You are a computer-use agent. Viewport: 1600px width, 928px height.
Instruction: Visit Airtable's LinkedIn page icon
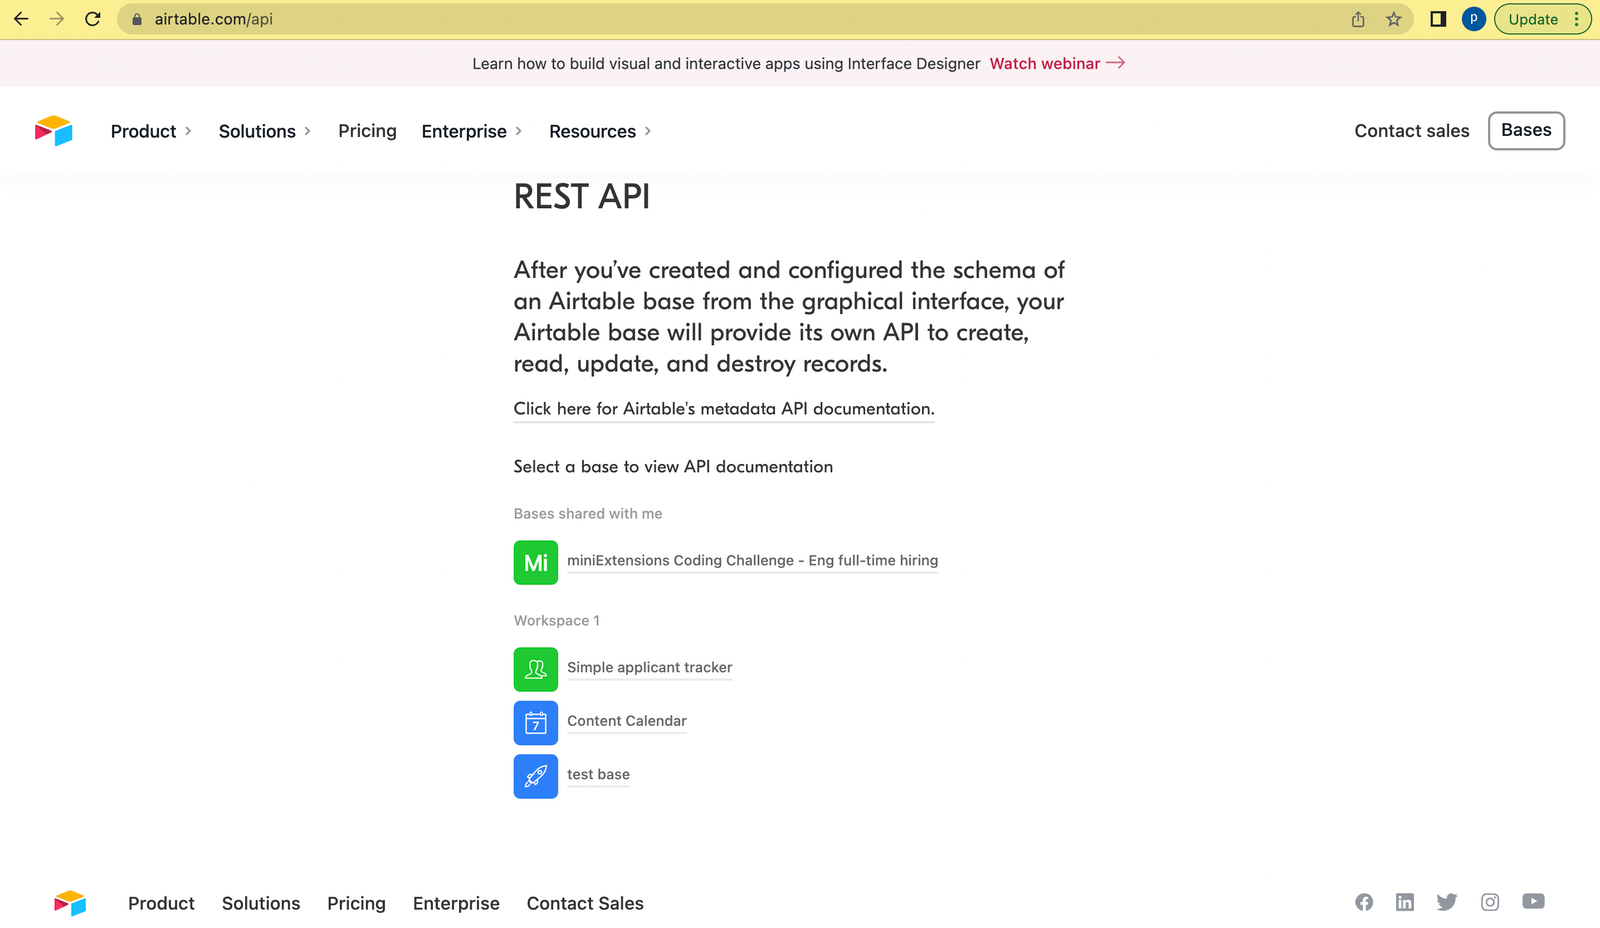pyautogui.click(x=1405, y=902)
